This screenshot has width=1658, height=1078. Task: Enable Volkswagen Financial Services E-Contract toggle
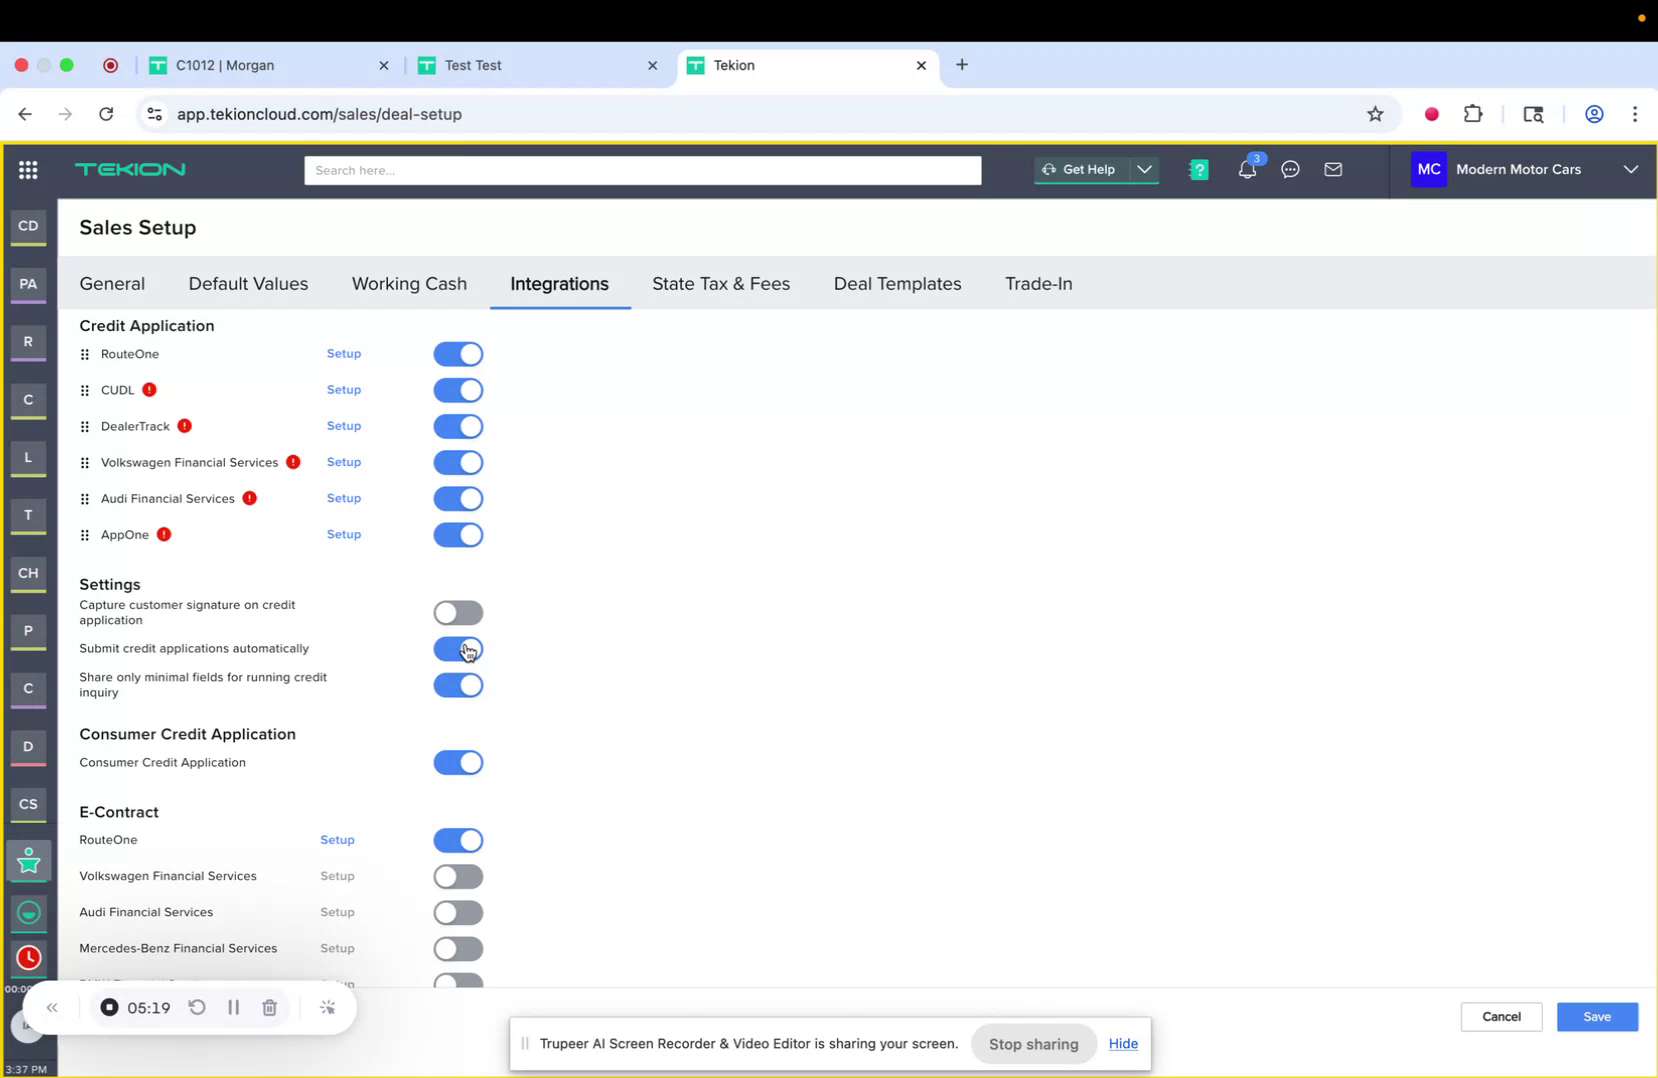coord(458,876)
